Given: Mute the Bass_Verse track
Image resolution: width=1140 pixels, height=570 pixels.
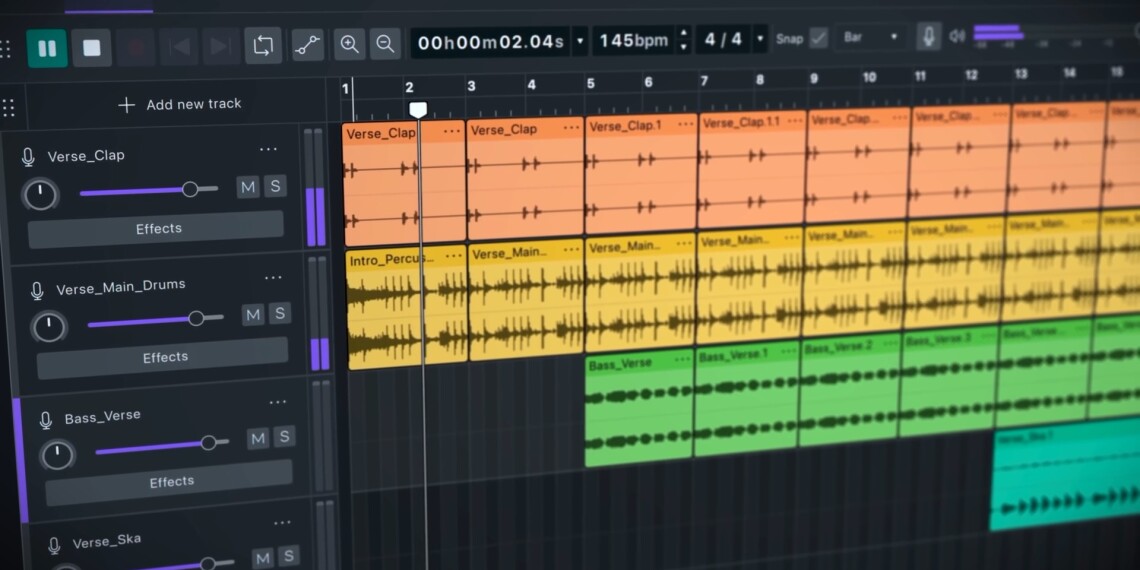Looking at the screenshot, I should (258, 438).
